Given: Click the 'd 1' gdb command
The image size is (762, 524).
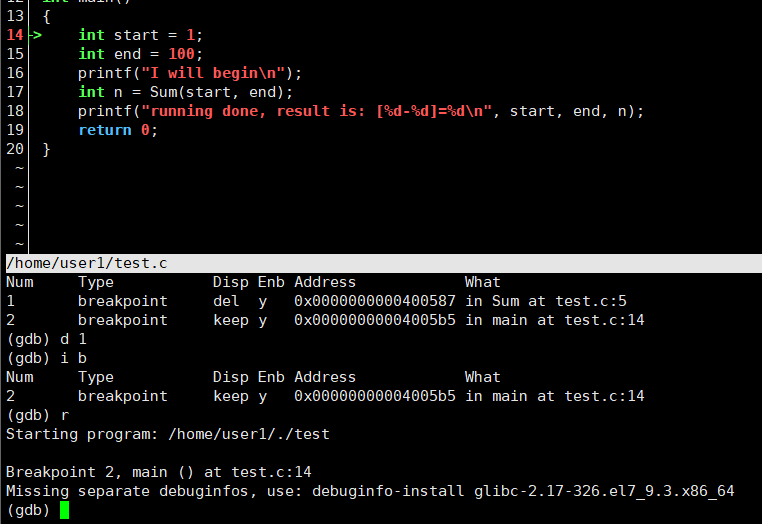Looking at the screenshot, I should (x=73, y=339).
